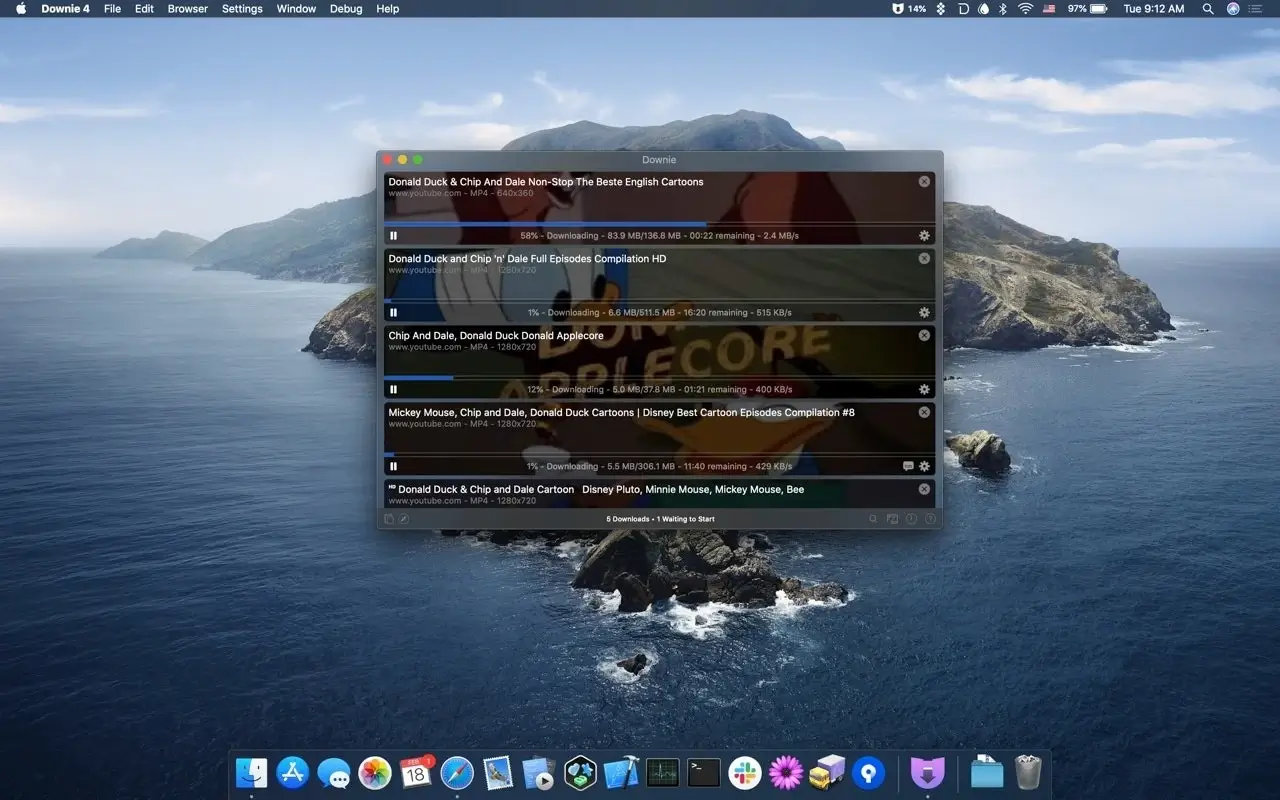Click the Dropbox icon in the menu bar
The image size is (1280, 800).
[x=941, y=9]
